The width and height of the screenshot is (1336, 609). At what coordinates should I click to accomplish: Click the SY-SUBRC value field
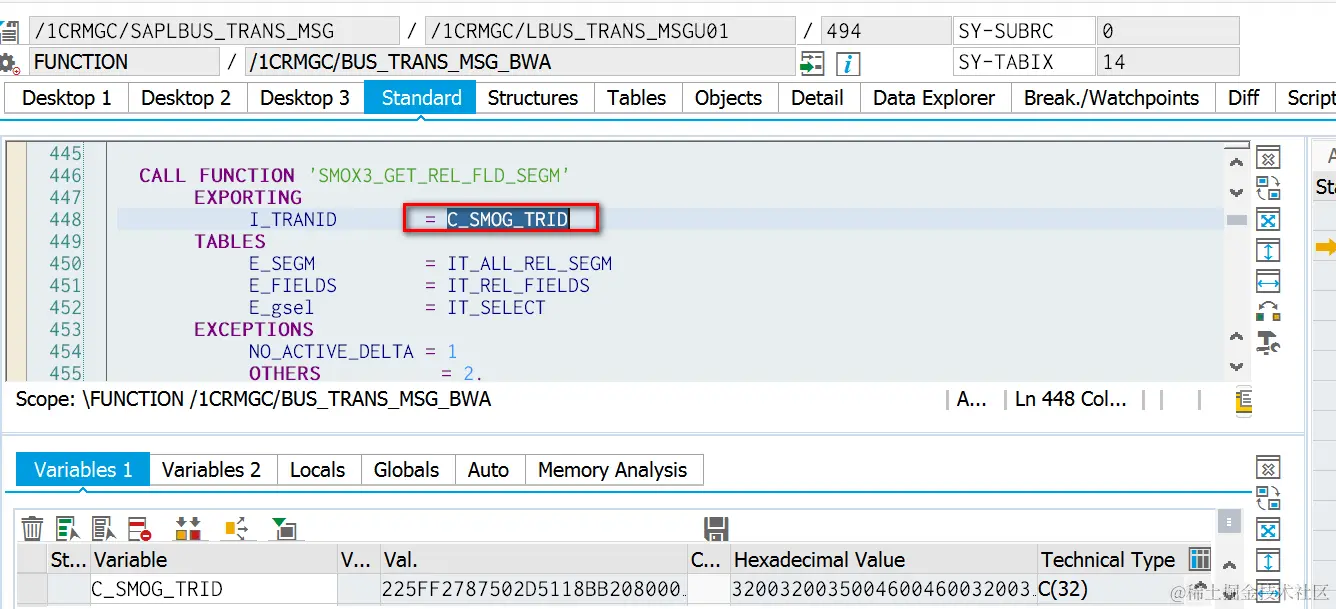(x=1167, y=31)
